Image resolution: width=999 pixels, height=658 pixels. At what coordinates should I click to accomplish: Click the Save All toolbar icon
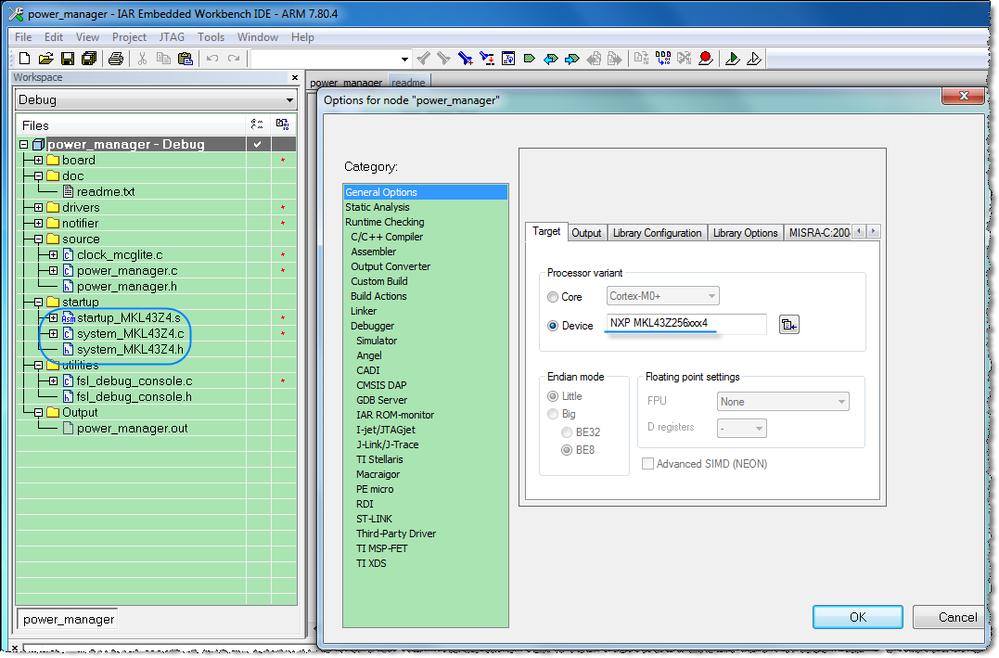[x=89, y=59]
